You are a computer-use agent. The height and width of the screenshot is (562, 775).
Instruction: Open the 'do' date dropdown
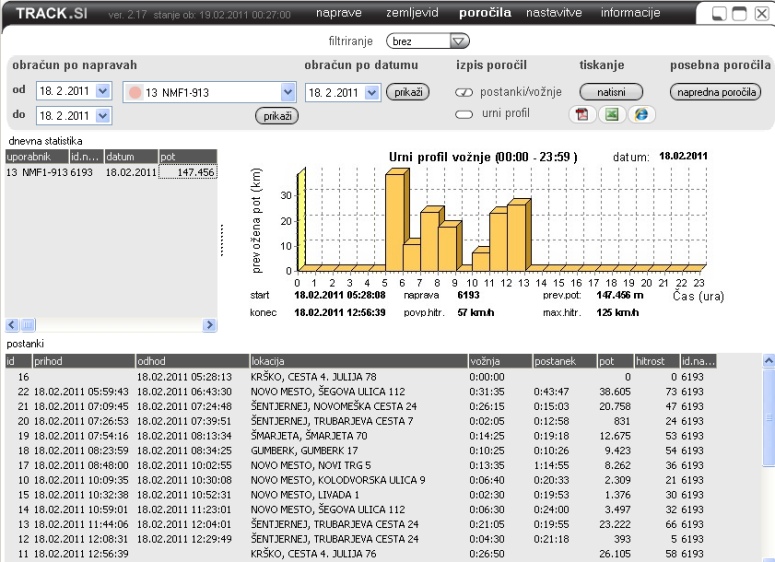pos(103,116)
